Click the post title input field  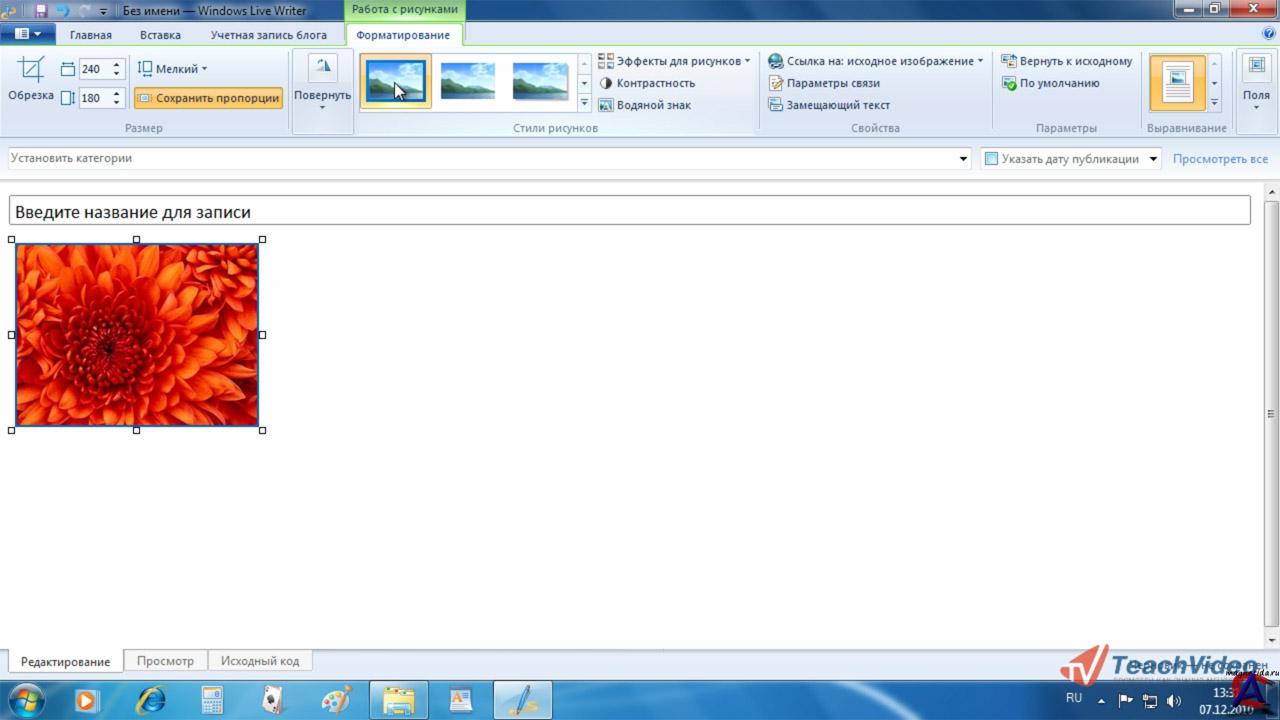(630, 212)
